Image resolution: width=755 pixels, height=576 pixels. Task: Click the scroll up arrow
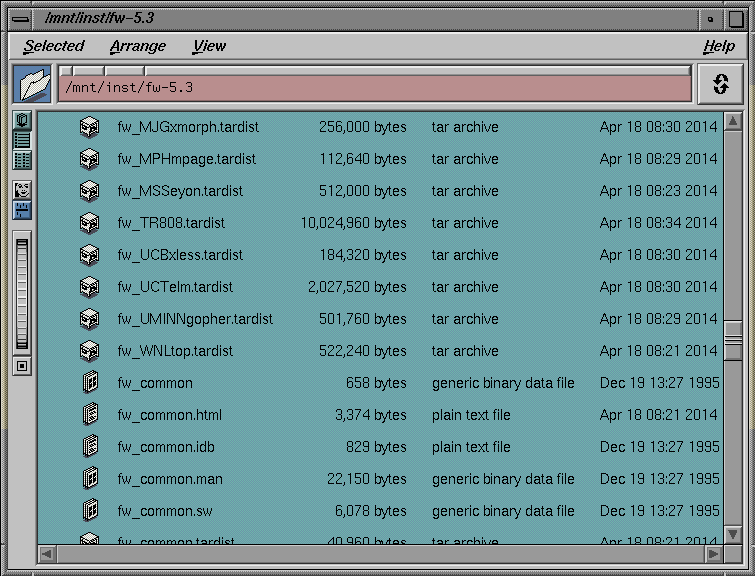pyautogui.click(x=733, y=121)
